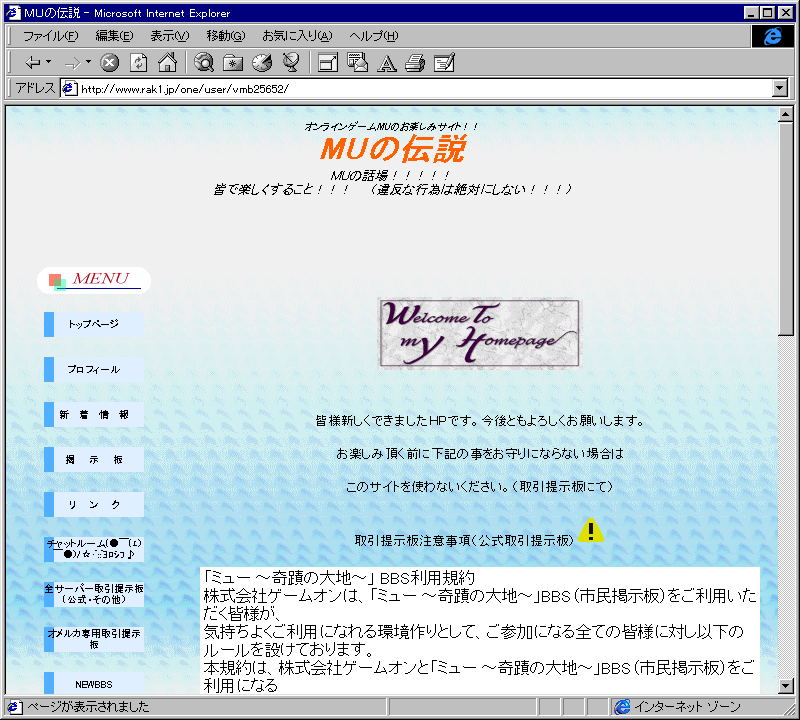The image size is (800, 720).
Task: Click the オンラインゲームMUのお楽しみサイト tagline
Action: pyautogui.click(x=391, y=126)
